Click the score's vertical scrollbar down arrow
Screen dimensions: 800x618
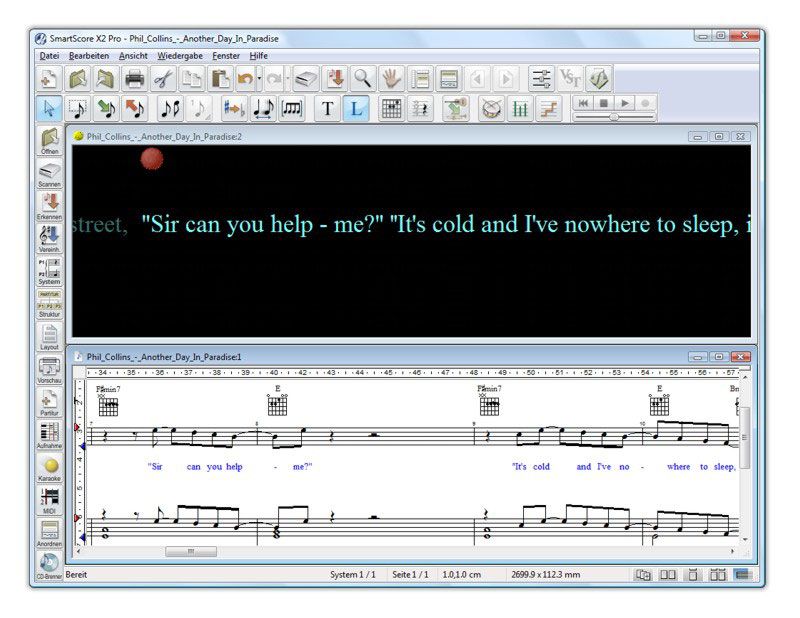(745, 539)
